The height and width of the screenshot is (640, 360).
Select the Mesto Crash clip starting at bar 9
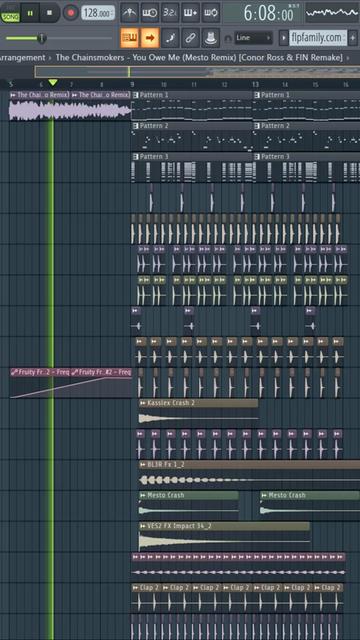(x=189, y=506)
